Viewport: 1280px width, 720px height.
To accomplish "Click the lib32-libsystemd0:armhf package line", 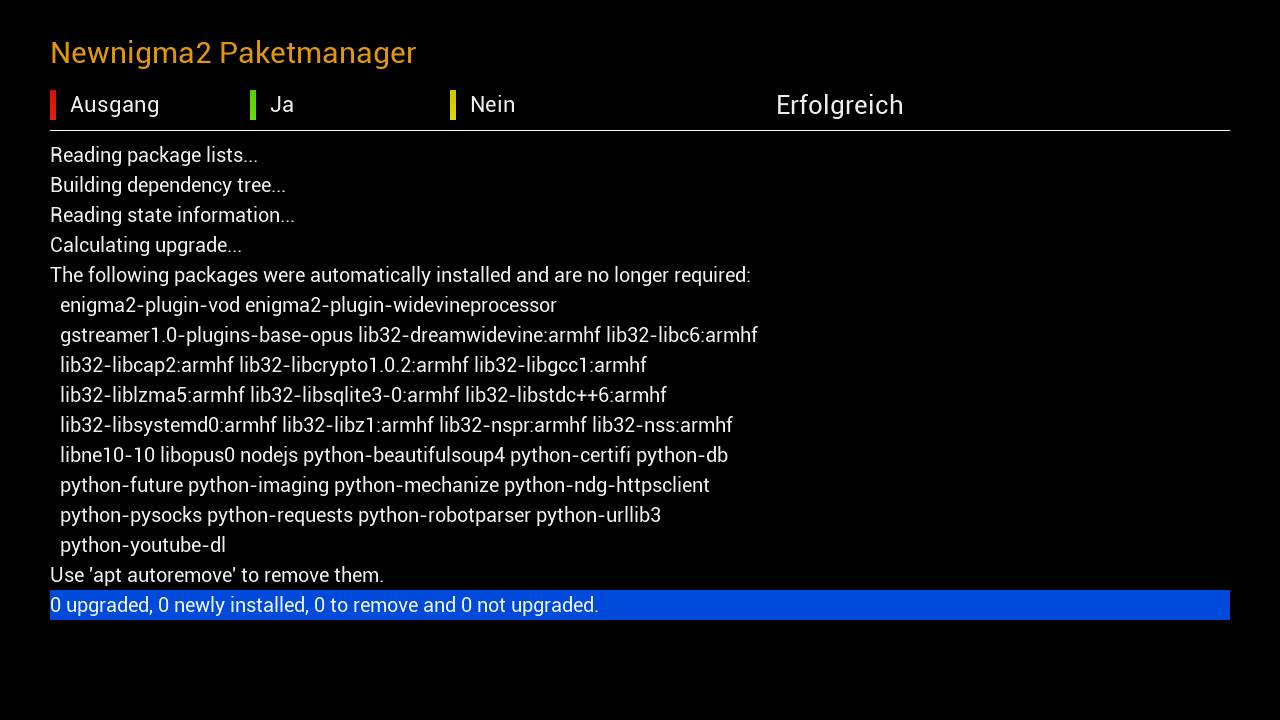I will pos(396,425).
